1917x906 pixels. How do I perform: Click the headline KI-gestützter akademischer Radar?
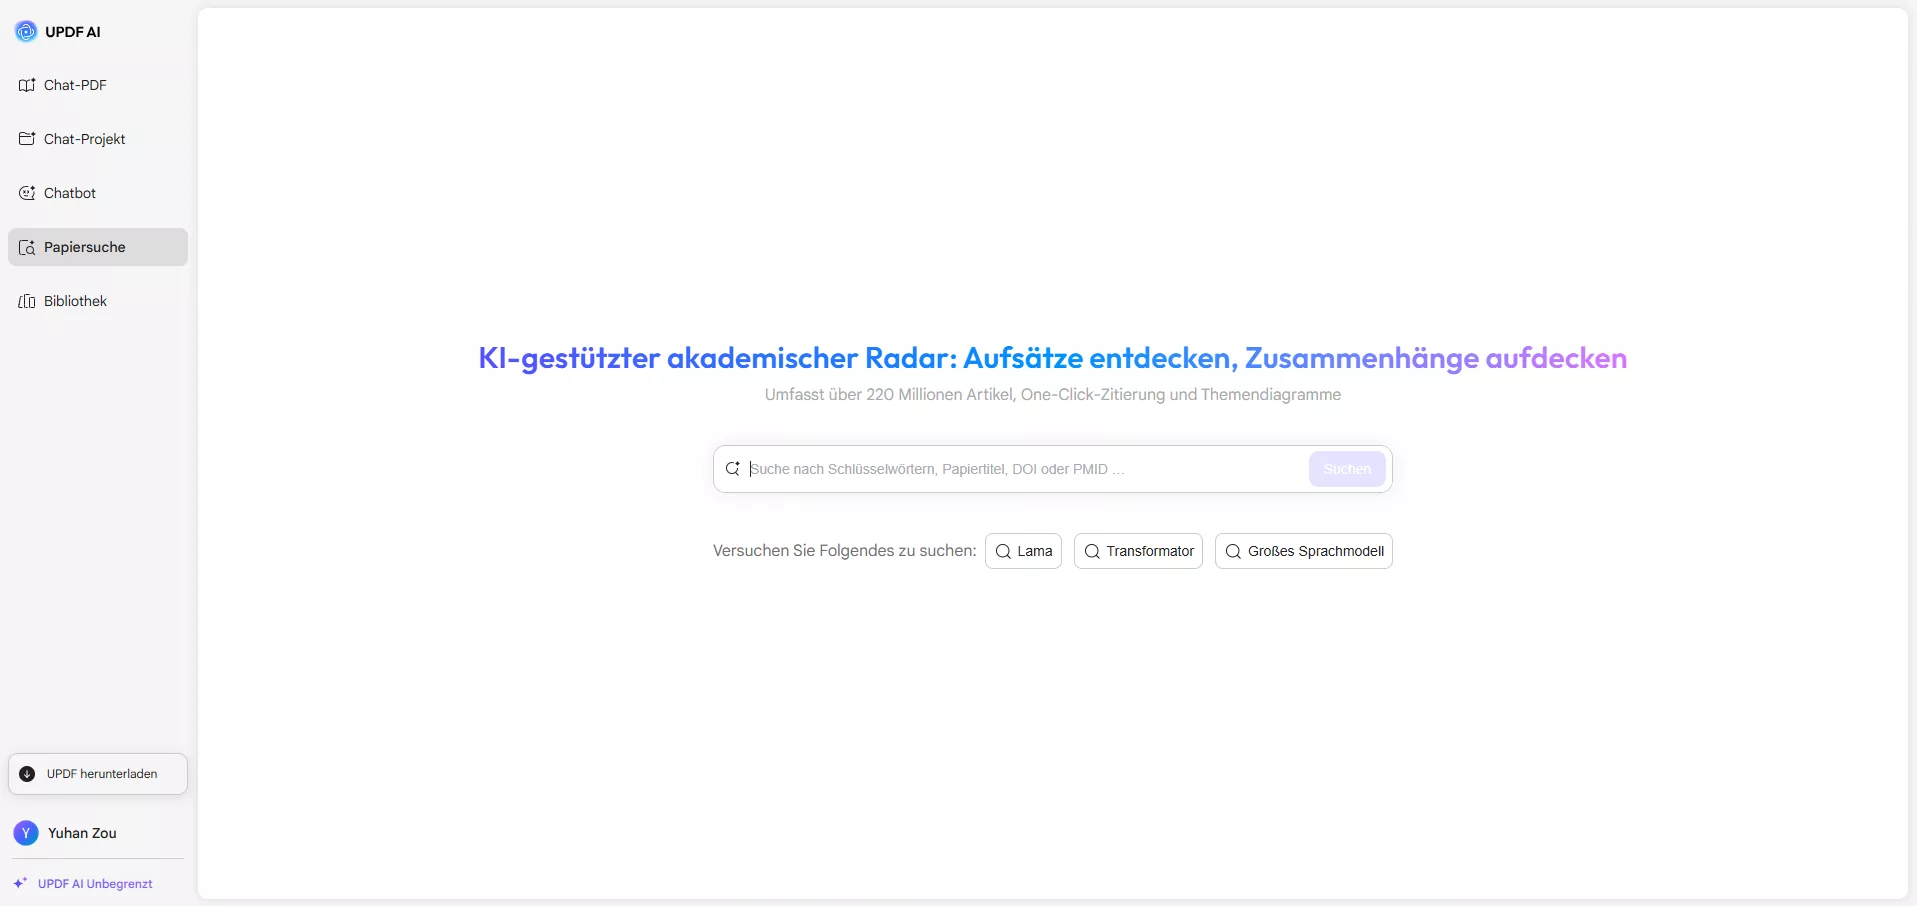coord(1053,358)
